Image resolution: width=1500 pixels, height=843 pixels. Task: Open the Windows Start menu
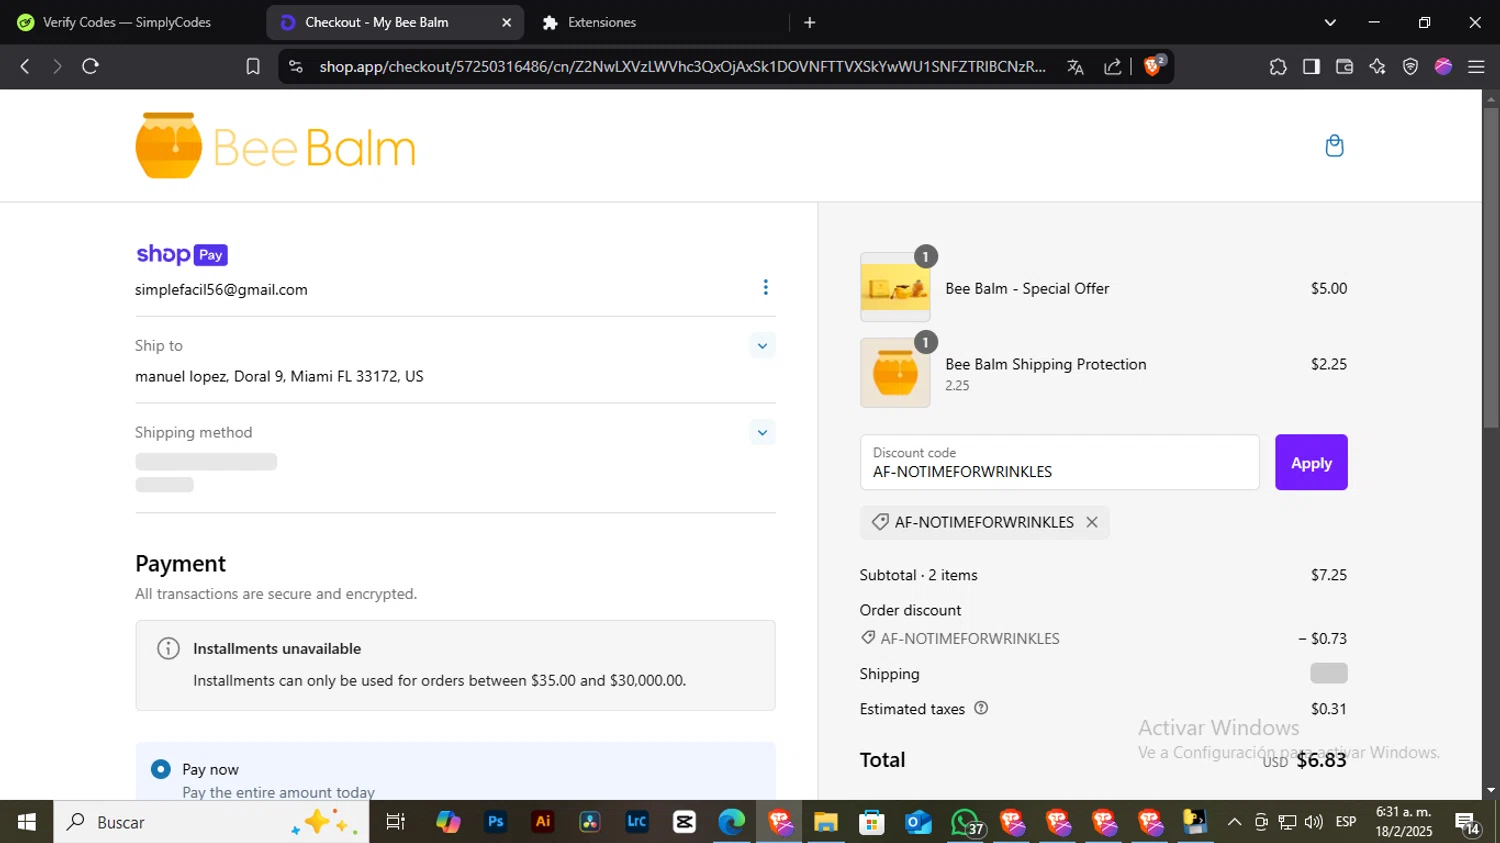click(x=26, y=822)
